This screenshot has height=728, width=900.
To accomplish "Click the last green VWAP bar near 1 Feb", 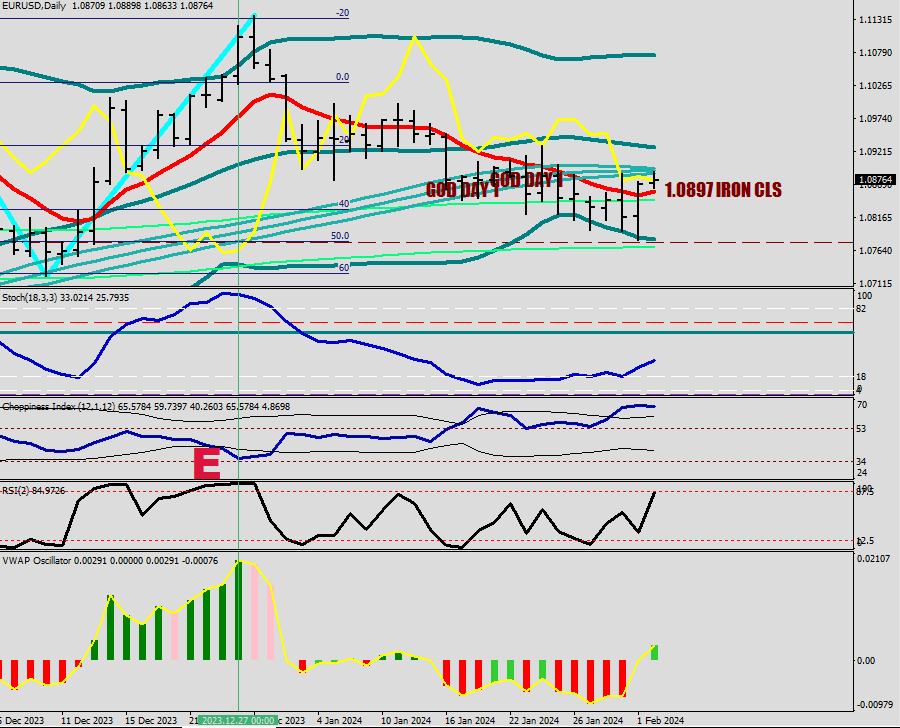I will tap(655, 652).
